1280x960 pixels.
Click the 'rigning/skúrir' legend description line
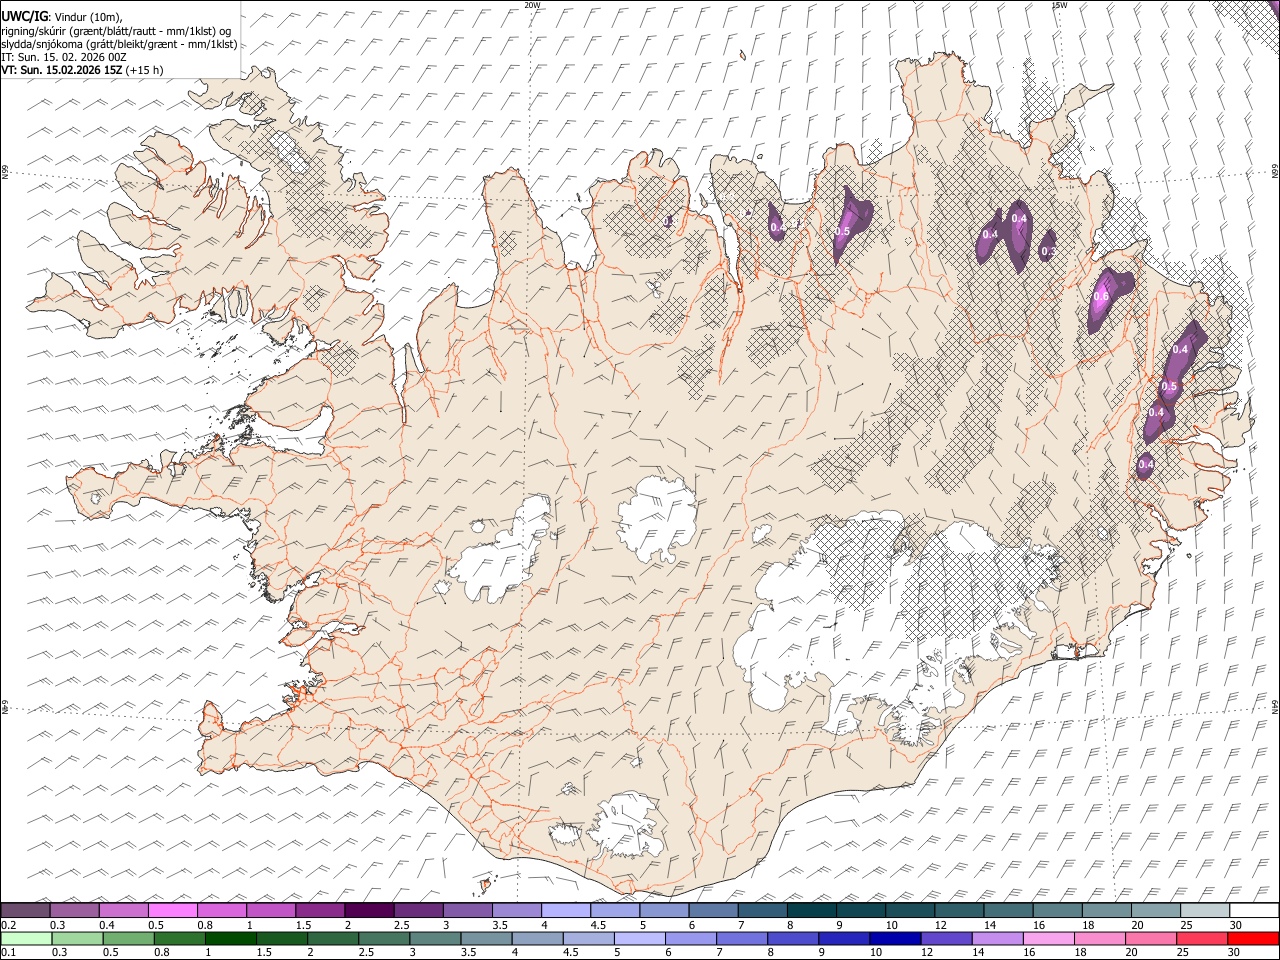click(115, 30)
